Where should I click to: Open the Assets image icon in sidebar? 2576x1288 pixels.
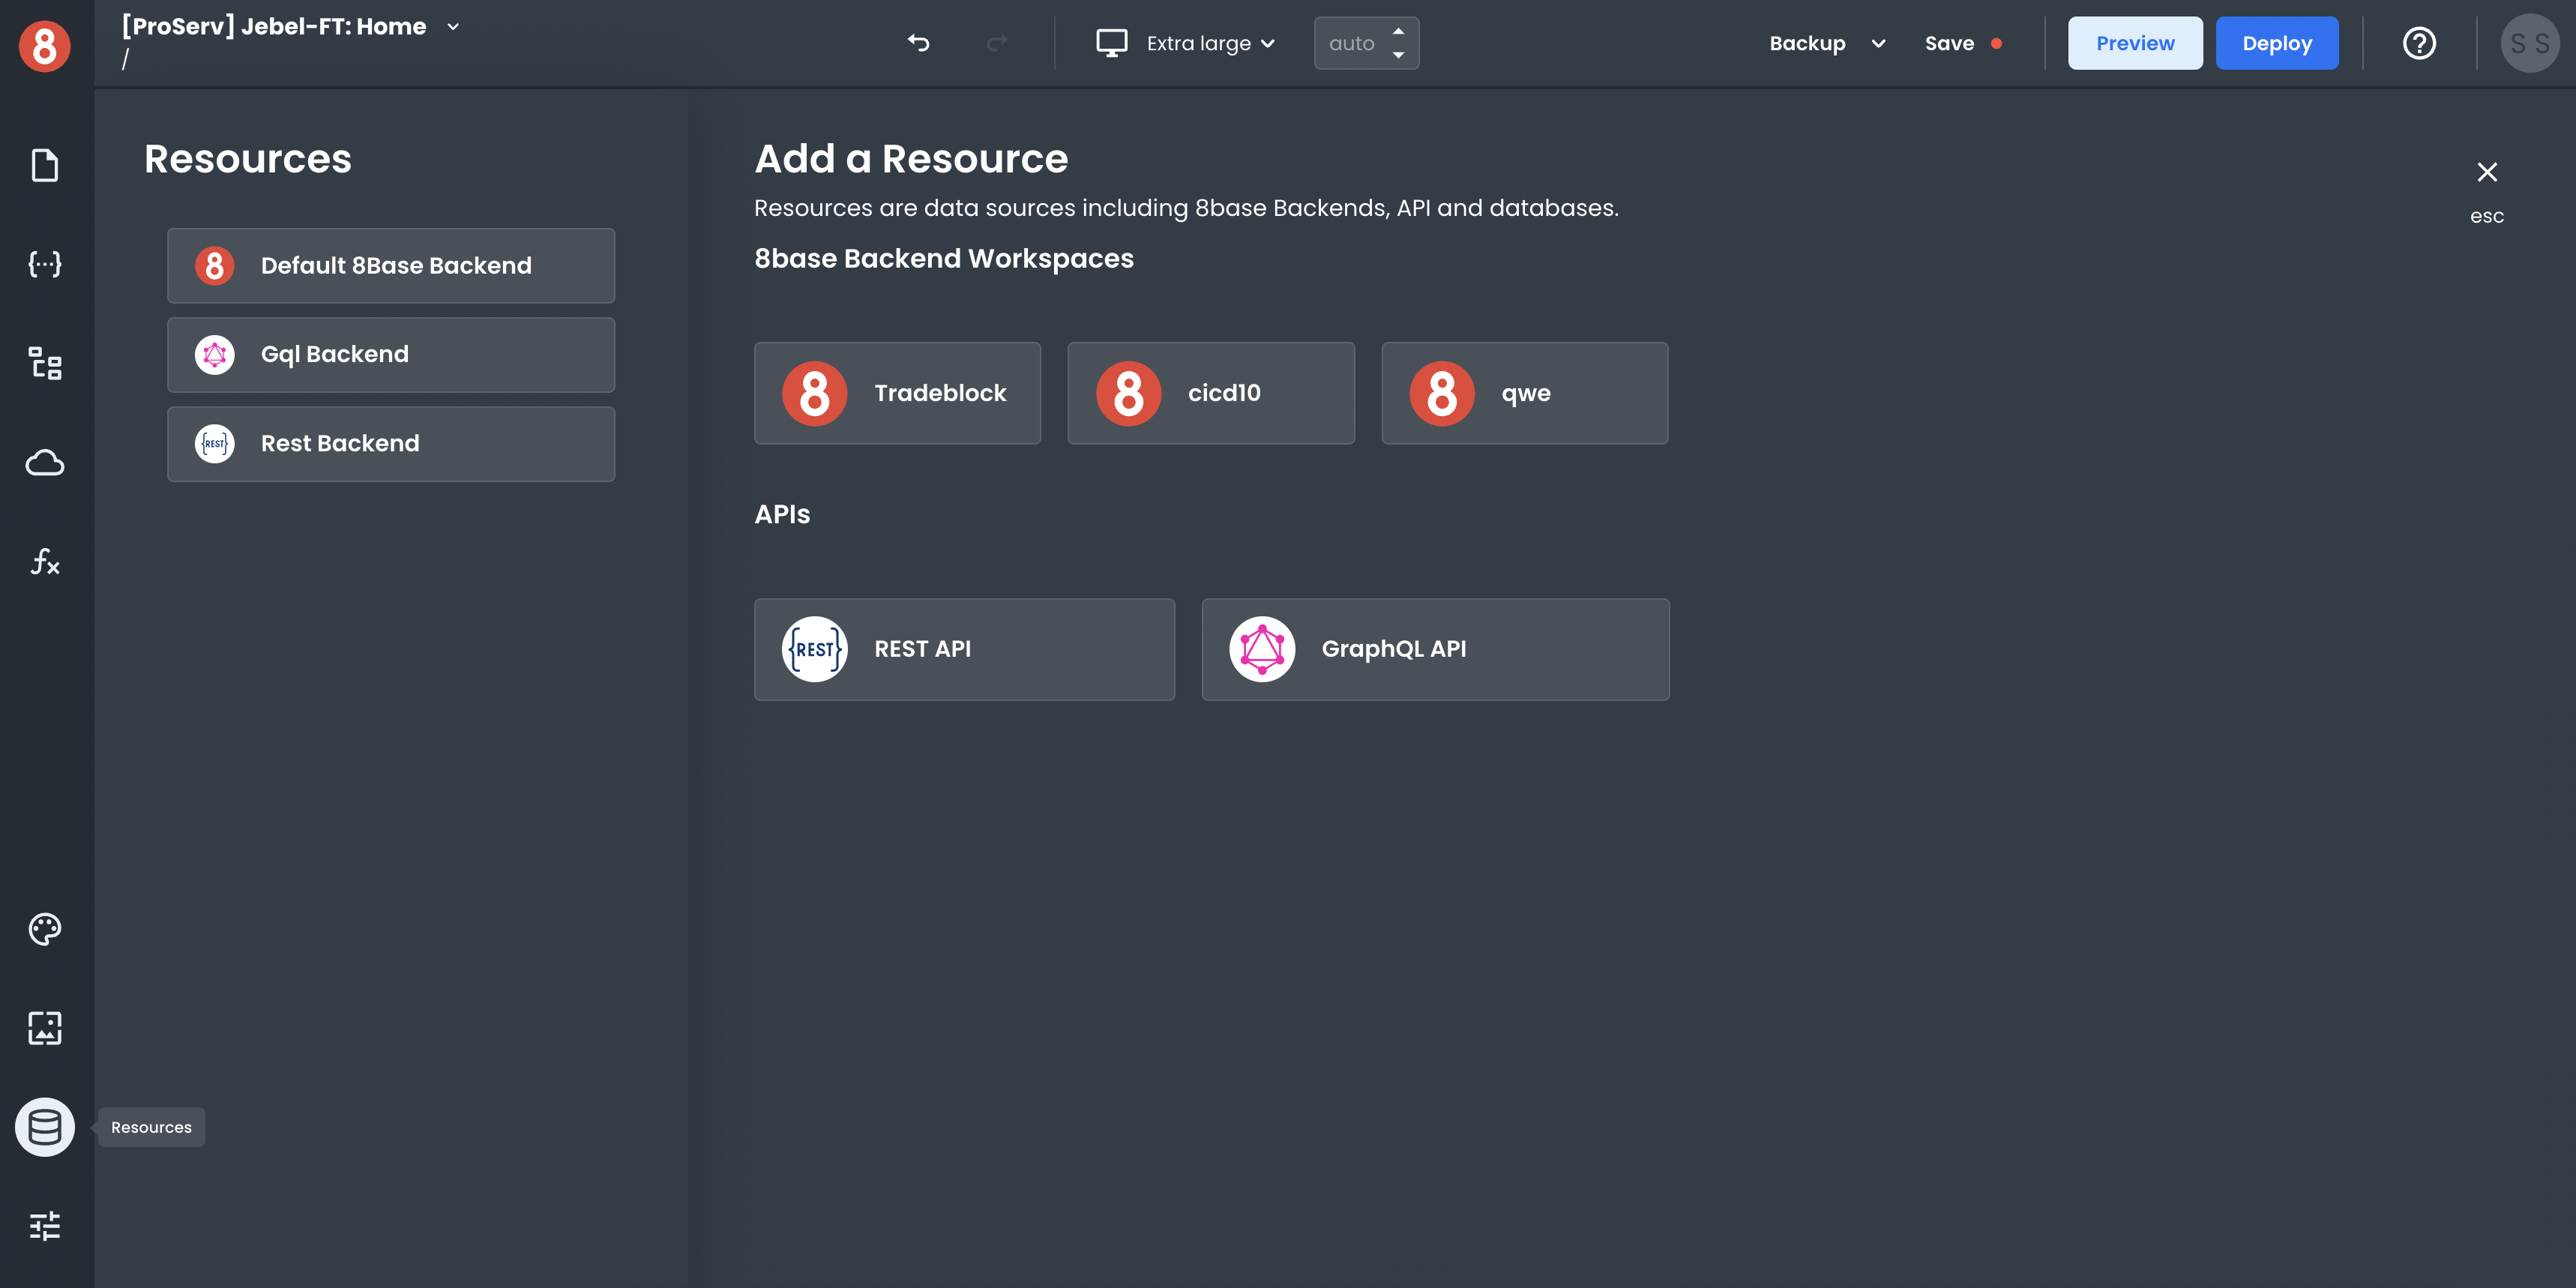coord(45,1028)
